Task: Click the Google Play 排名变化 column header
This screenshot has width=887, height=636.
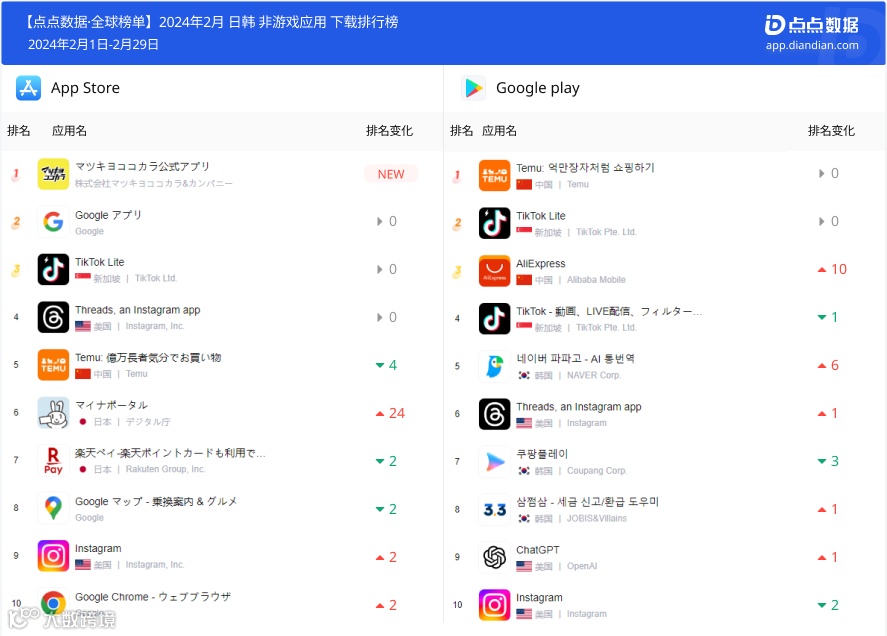Action: coord(831,131)
